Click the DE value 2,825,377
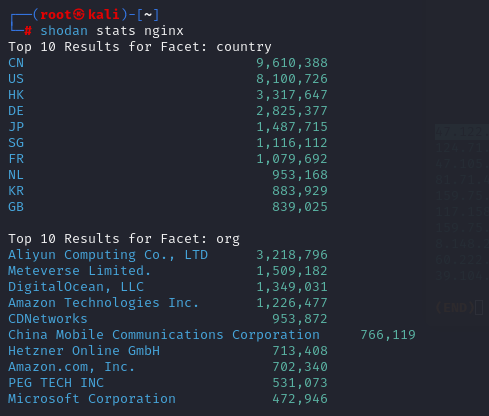 click(292, 111)
